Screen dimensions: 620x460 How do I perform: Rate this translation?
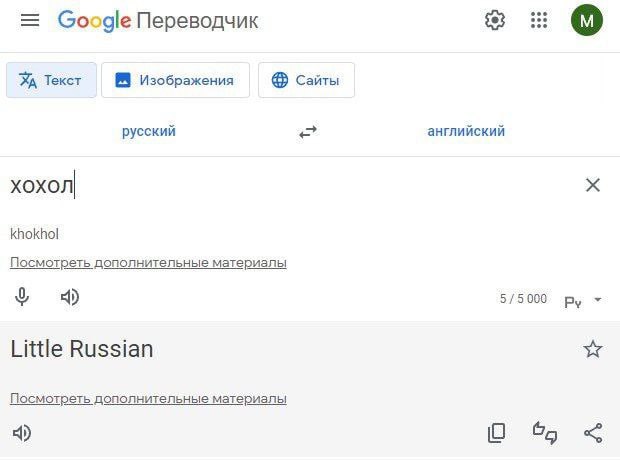pos(545,433)
